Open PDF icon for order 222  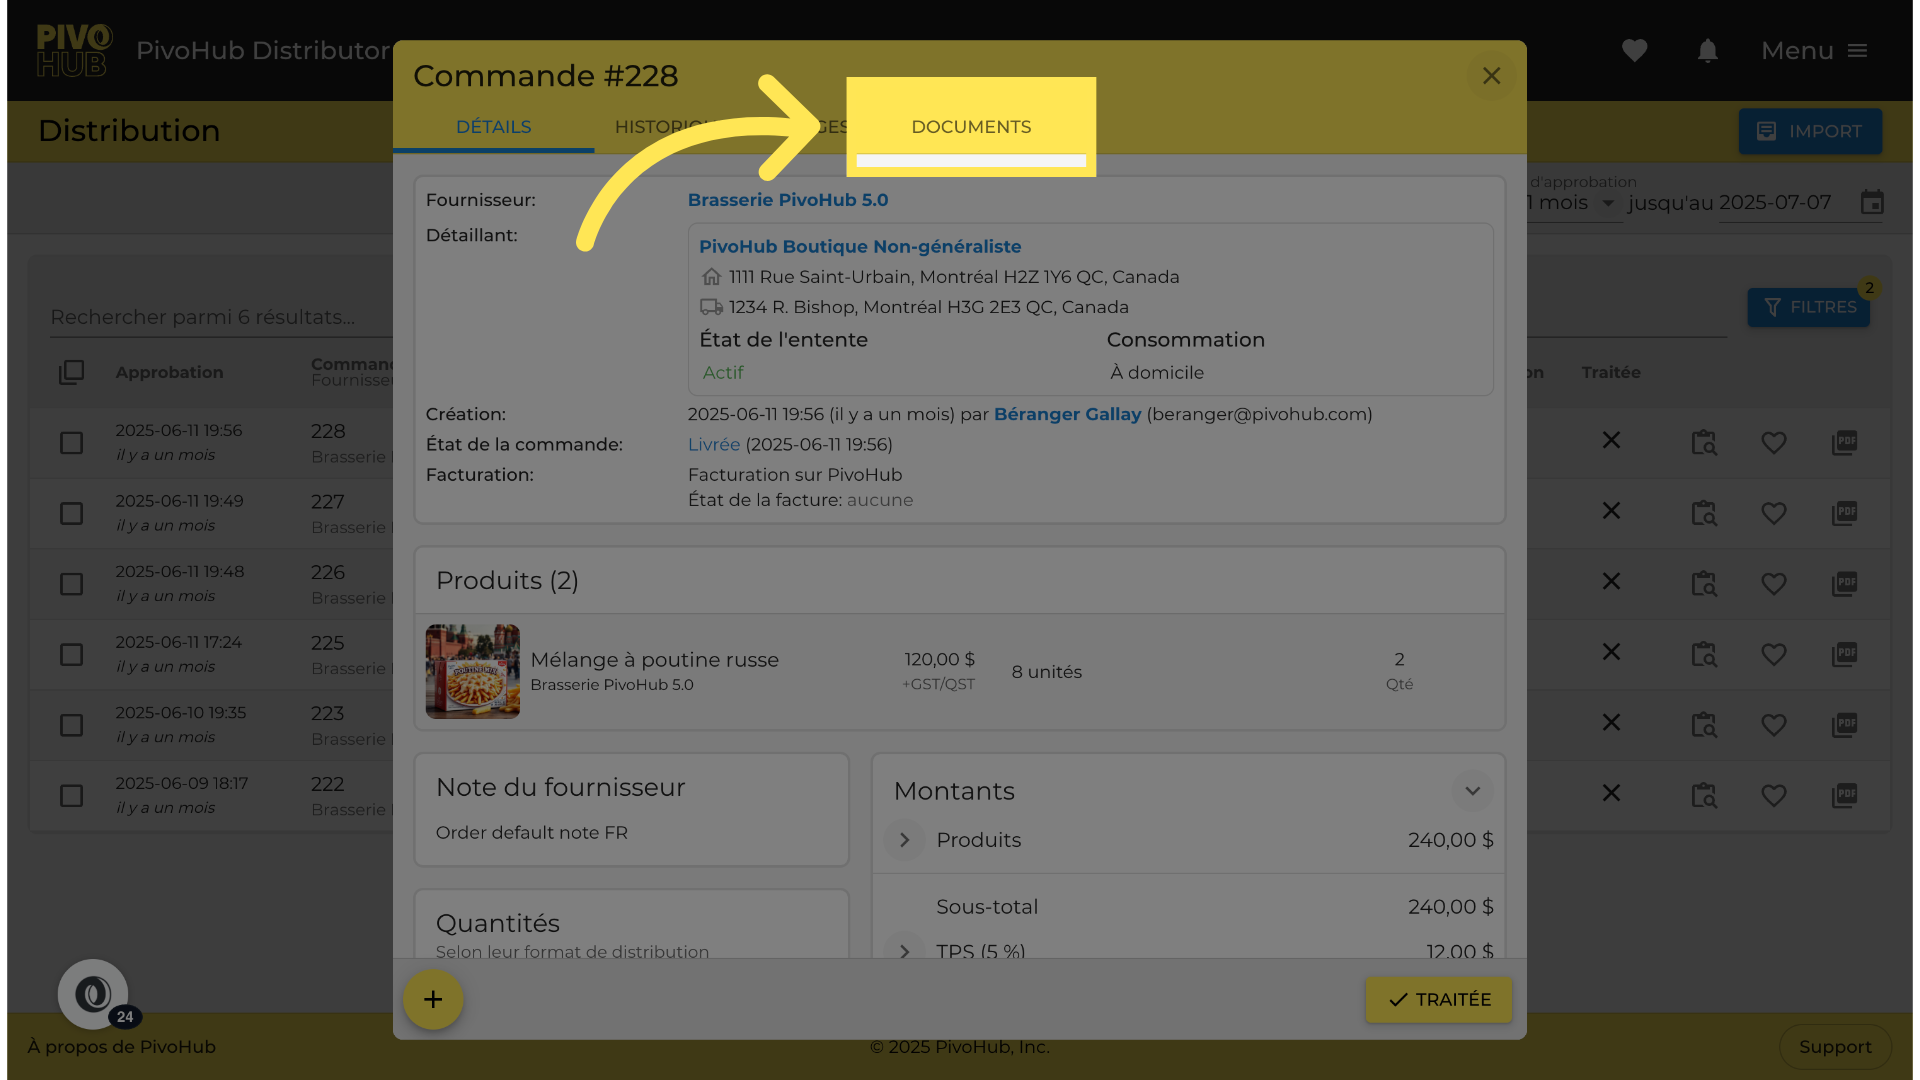click(1844, 795)
